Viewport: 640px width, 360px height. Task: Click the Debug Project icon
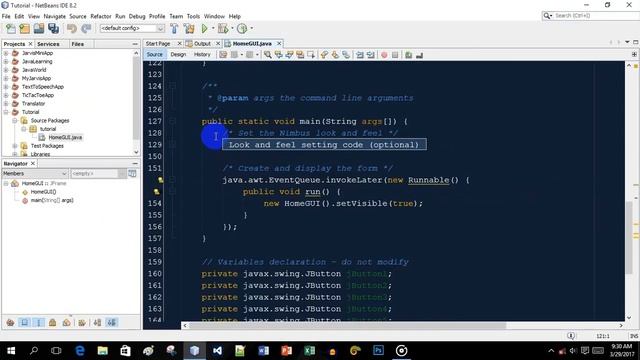(223, 29)
